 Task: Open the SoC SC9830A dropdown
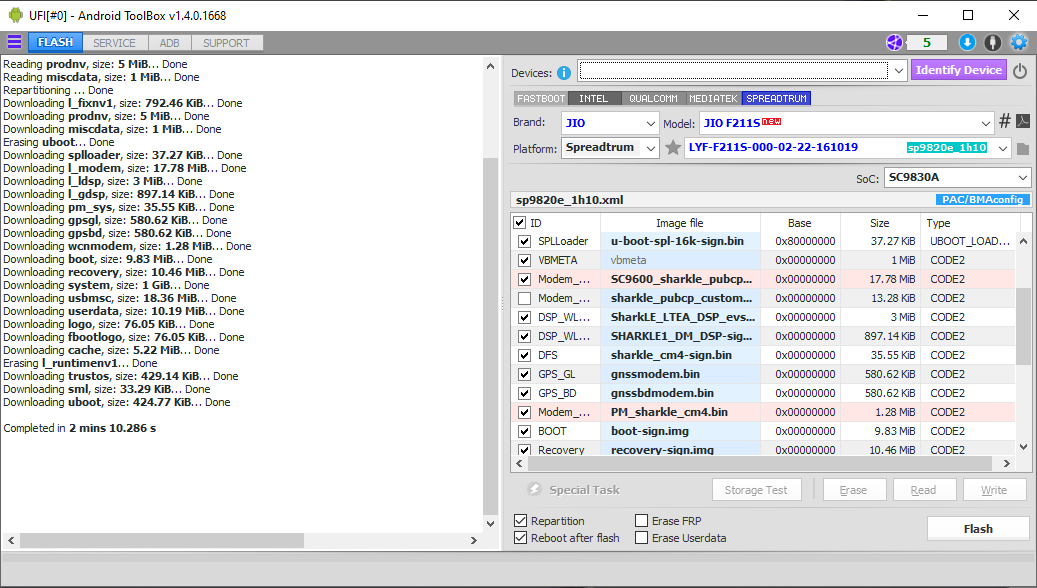click(1022, 177)
